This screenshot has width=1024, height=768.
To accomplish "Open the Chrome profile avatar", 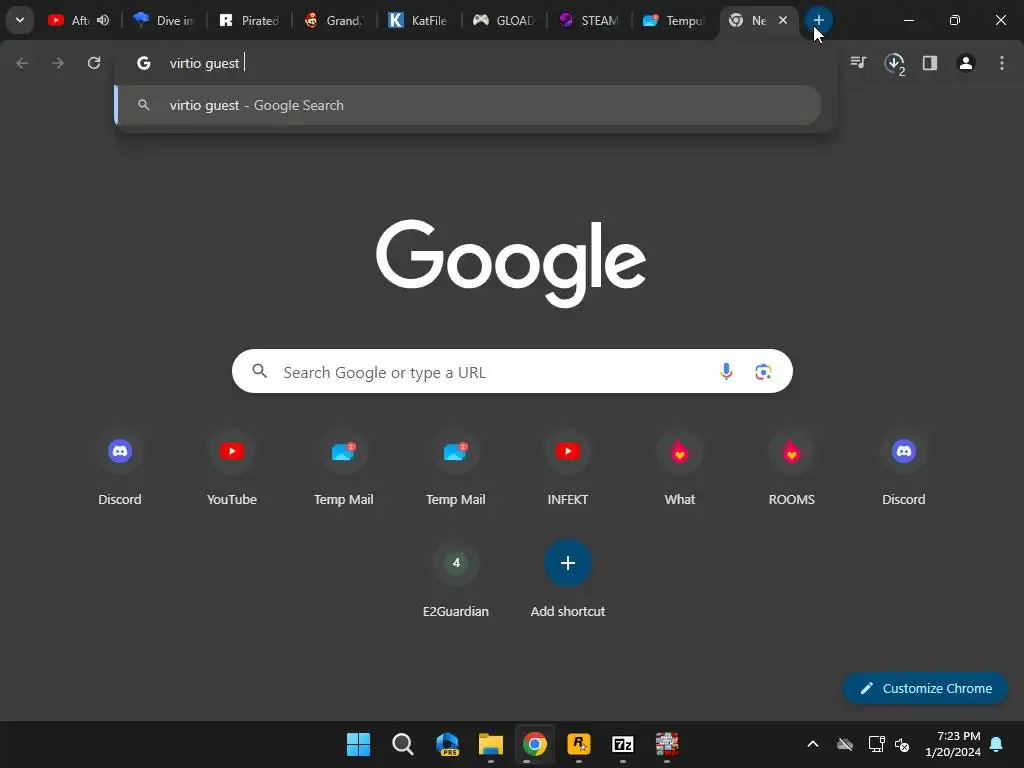I will 966,63.
